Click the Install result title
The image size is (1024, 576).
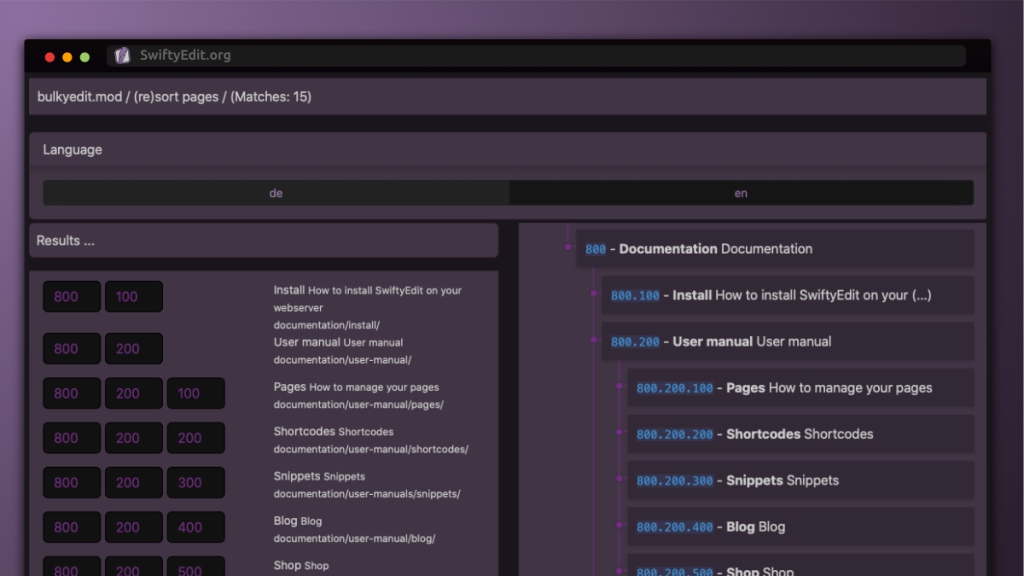tap(289, 290)
